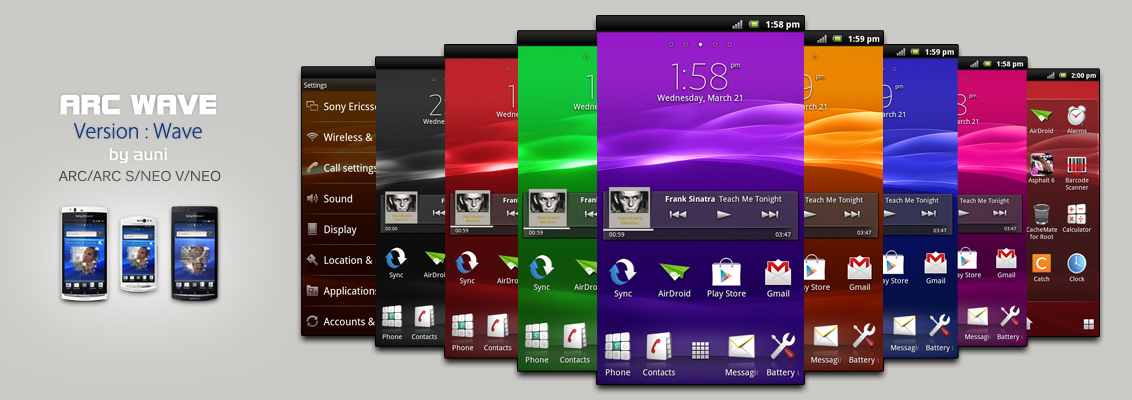Skip to next track on pink screen
1132x400 pixels.
point(999,212)
